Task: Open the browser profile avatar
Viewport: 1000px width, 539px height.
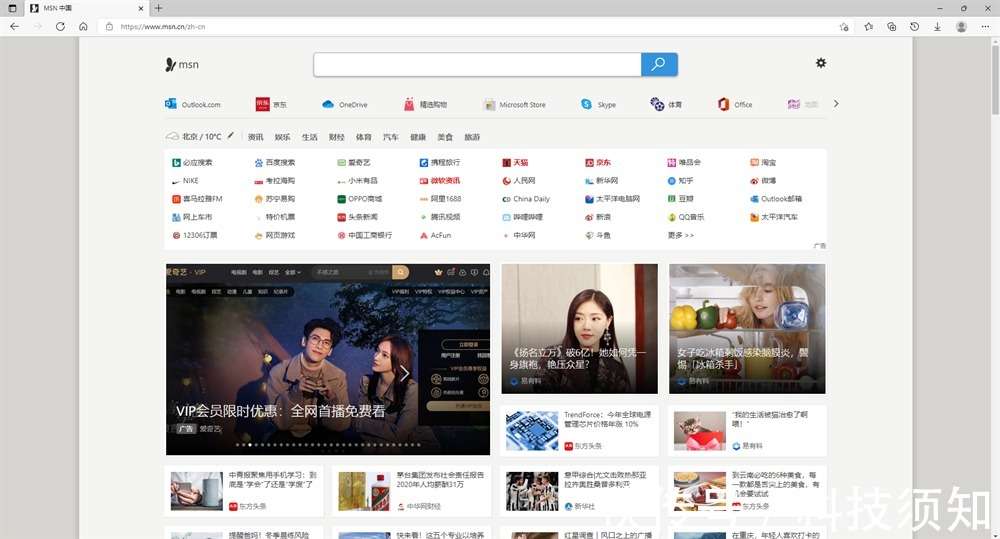Action: [x=961, y=26]
